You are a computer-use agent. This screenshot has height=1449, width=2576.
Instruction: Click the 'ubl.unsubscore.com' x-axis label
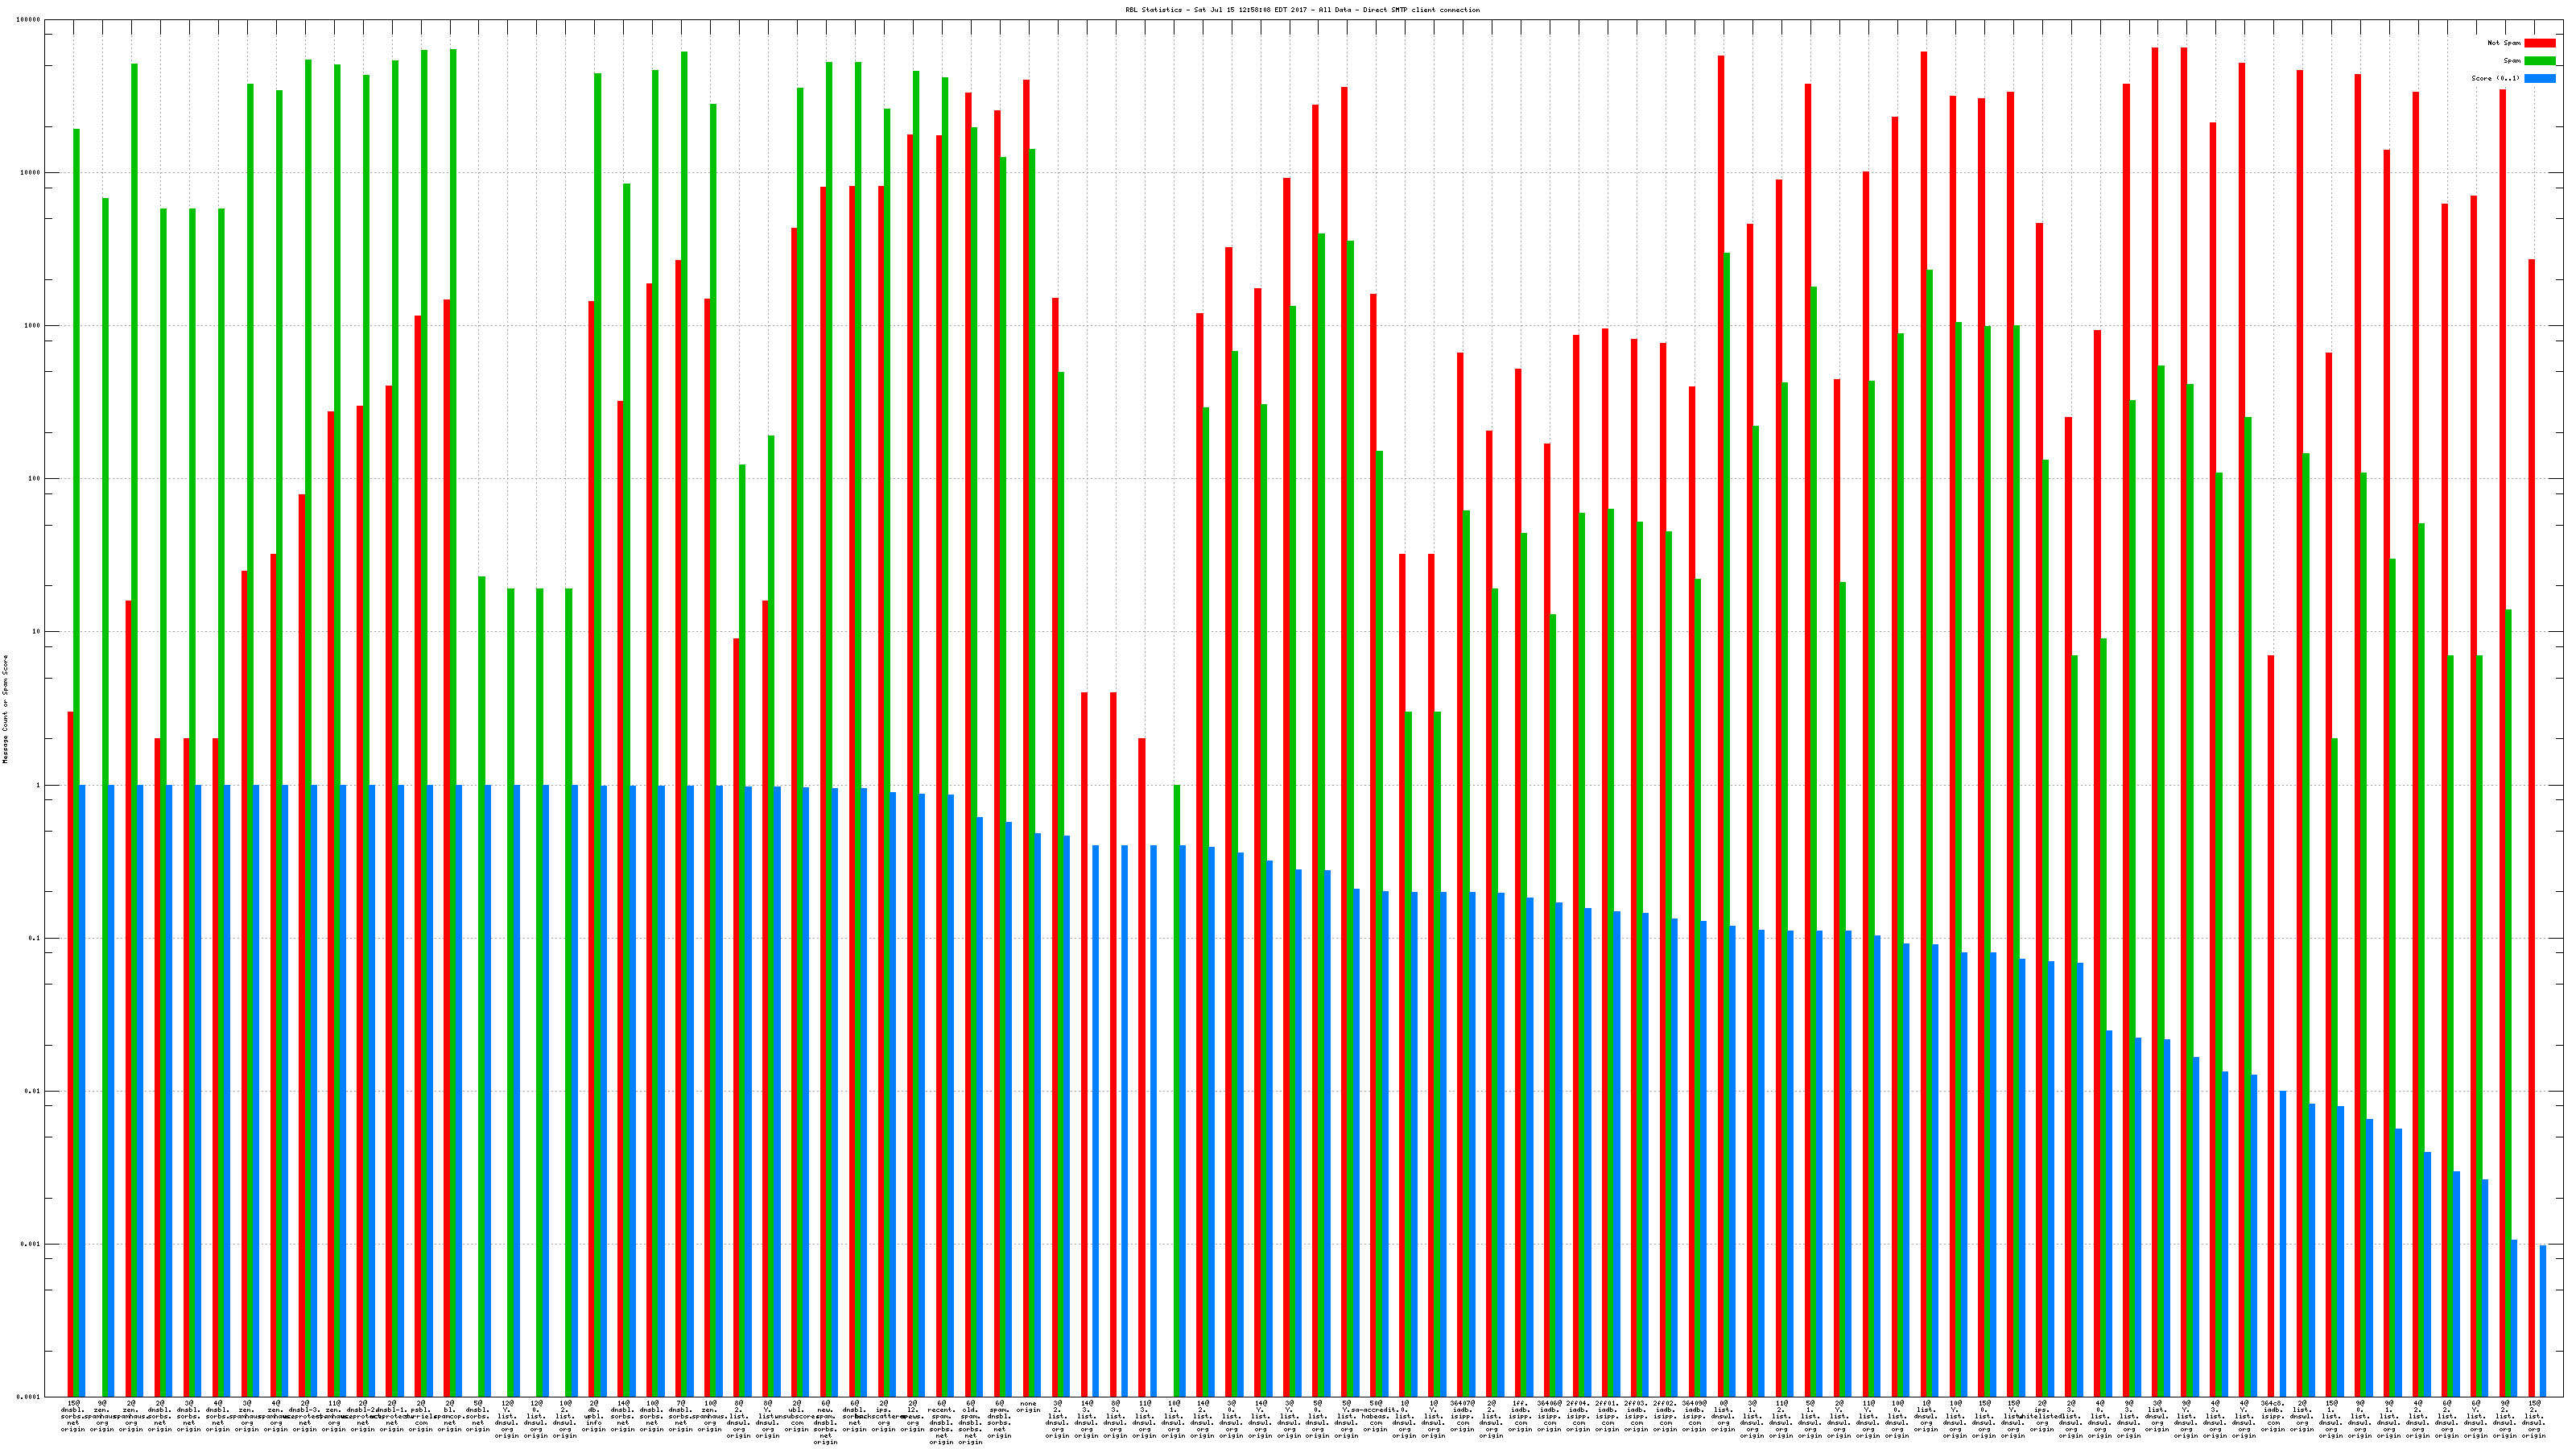[797, 1417]
